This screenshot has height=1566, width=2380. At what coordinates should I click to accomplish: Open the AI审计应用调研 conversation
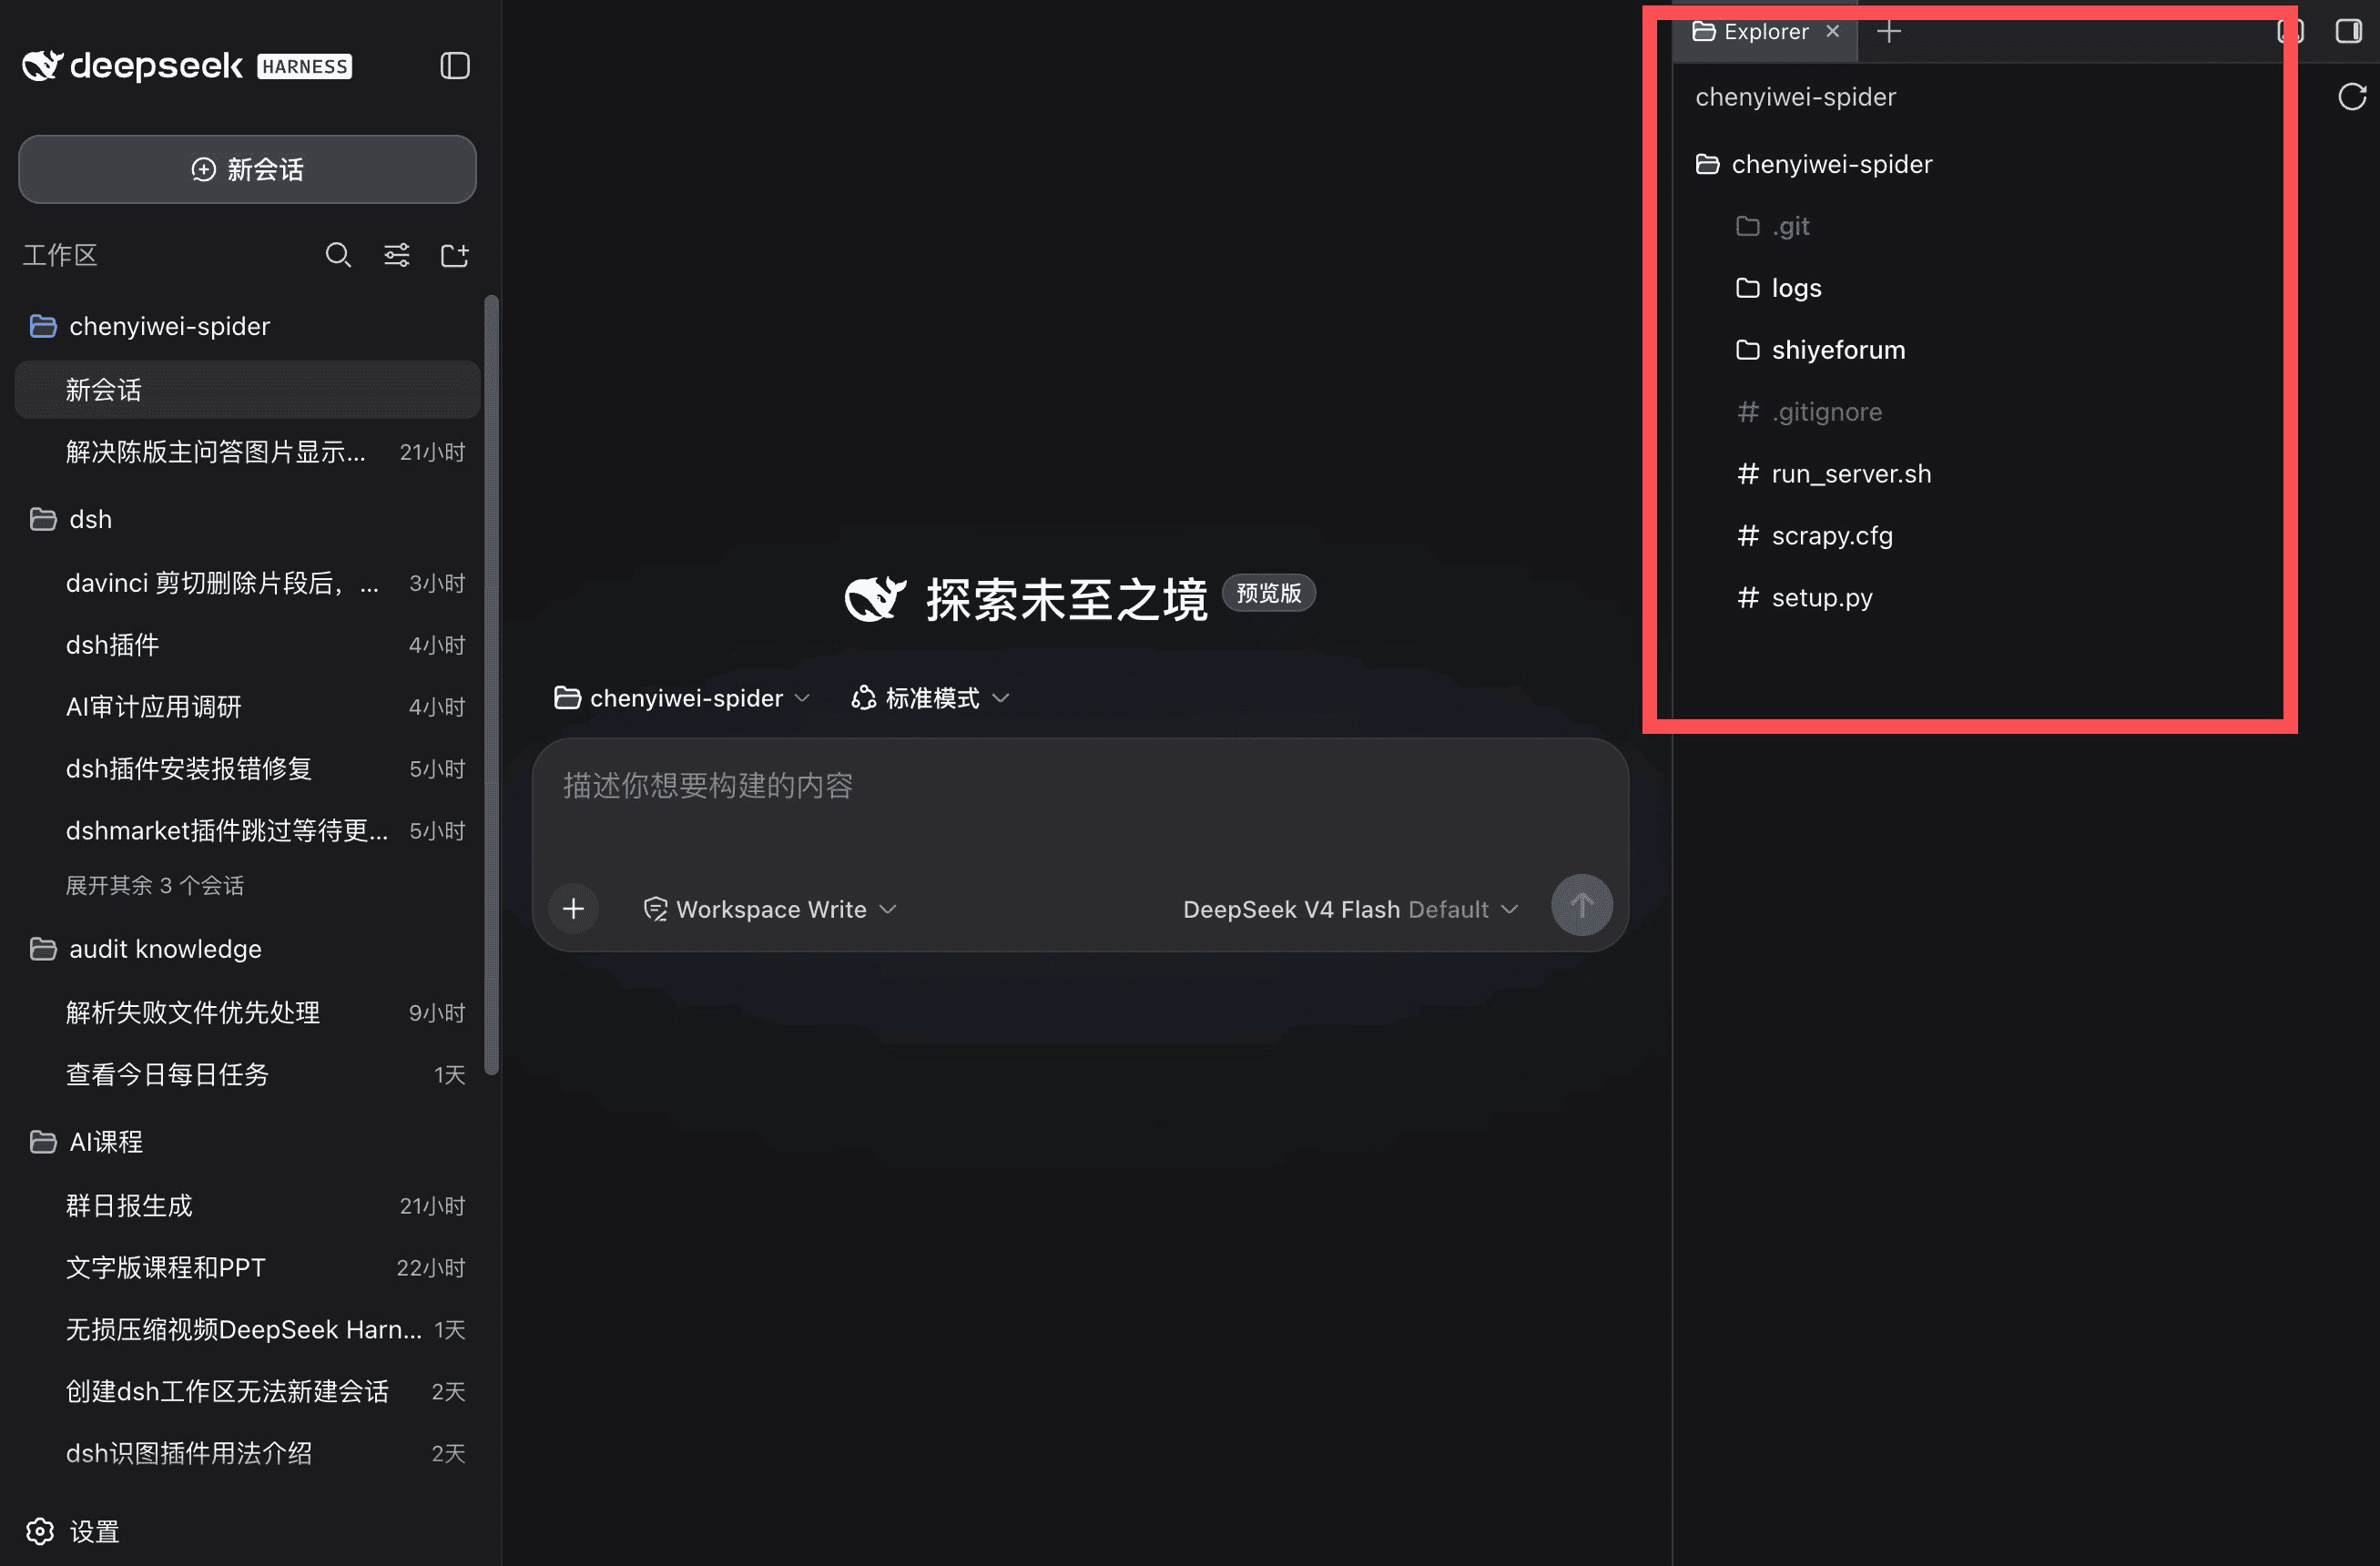(x=247, y=707)
